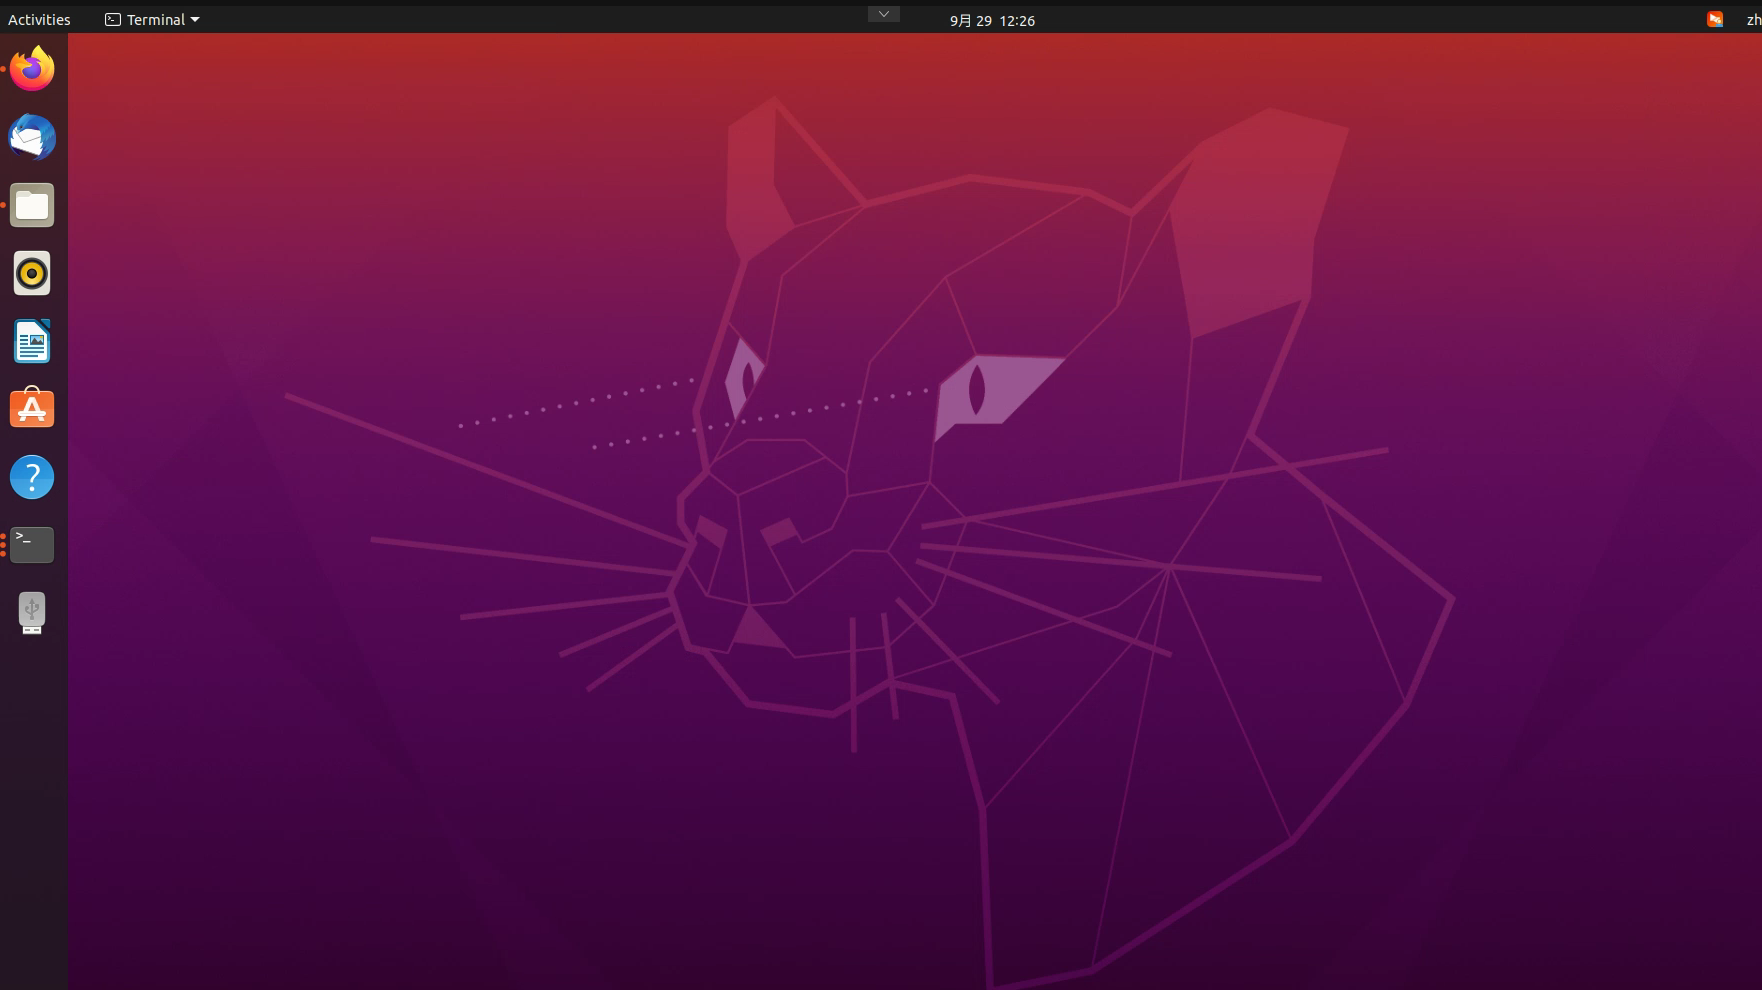This screenshot has height=990, width=1762.
Task: Open Ubuntu Software store icon
Action: pos(32,408)
